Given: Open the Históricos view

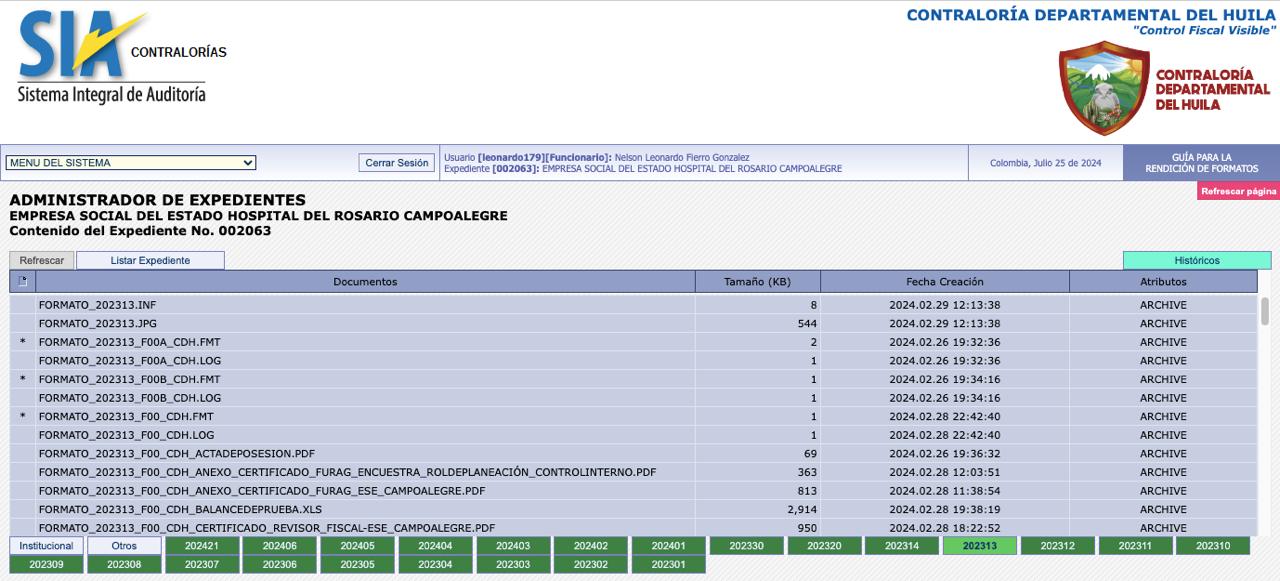Looking at the screenshot, I should point(1197,260).
